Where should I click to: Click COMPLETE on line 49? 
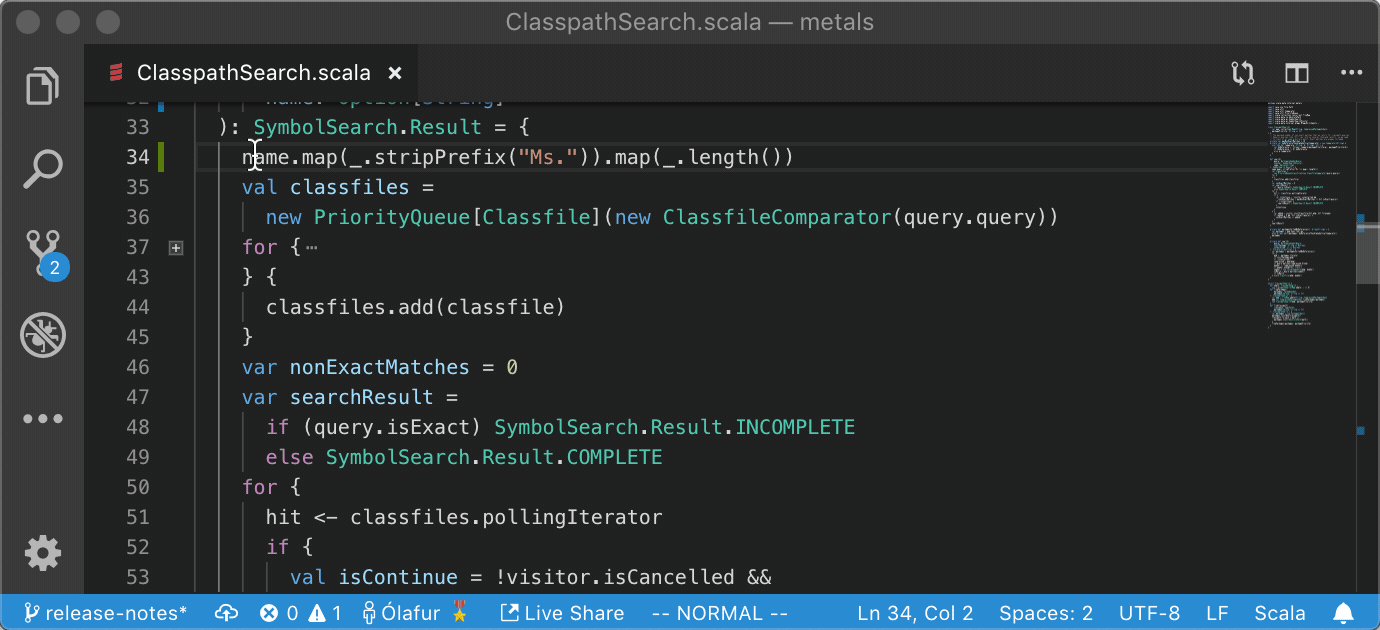click(x=614, y=457)
